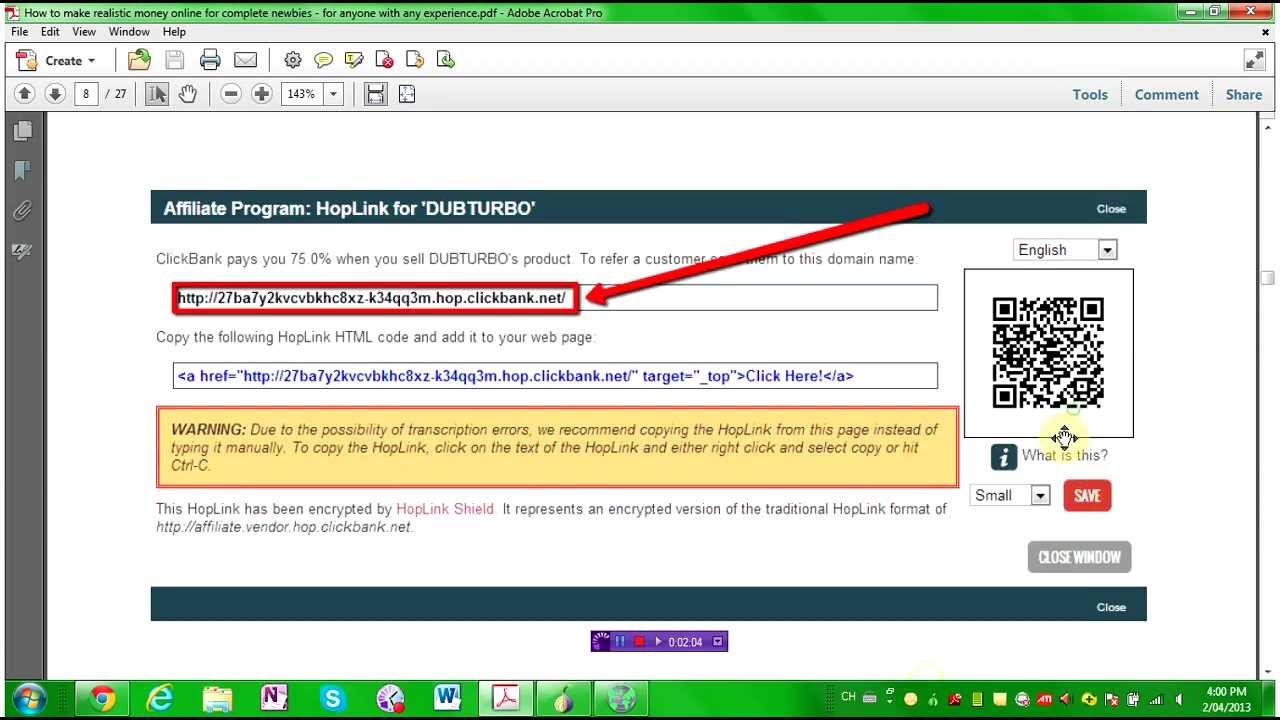Open the File menu
The width and height of the screenshot is (1280, 720).
(x=20, y=32)
